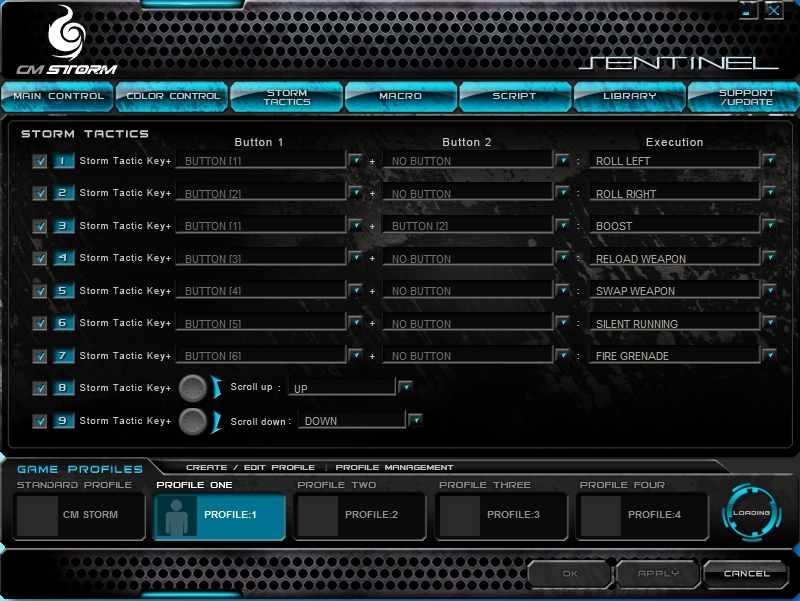Expand the ROLL LEFT execution dropdown
The height and width of the screenshot is (601, 800).
tap(769, 160)
